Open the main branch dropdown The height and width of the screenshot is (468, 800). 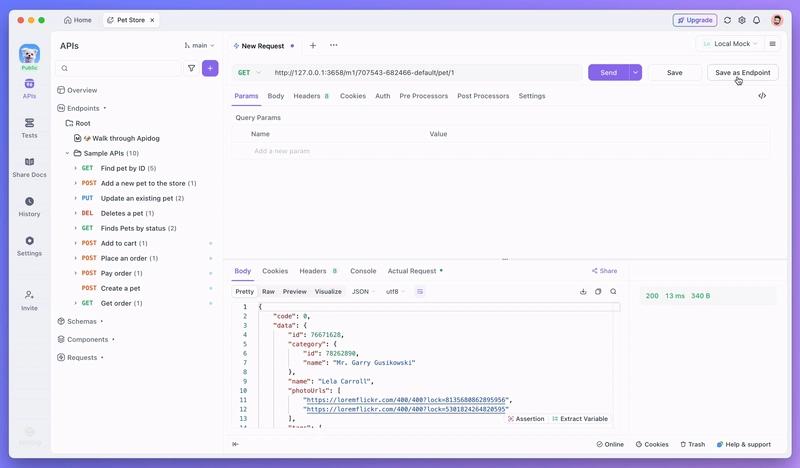pos(199,46)
